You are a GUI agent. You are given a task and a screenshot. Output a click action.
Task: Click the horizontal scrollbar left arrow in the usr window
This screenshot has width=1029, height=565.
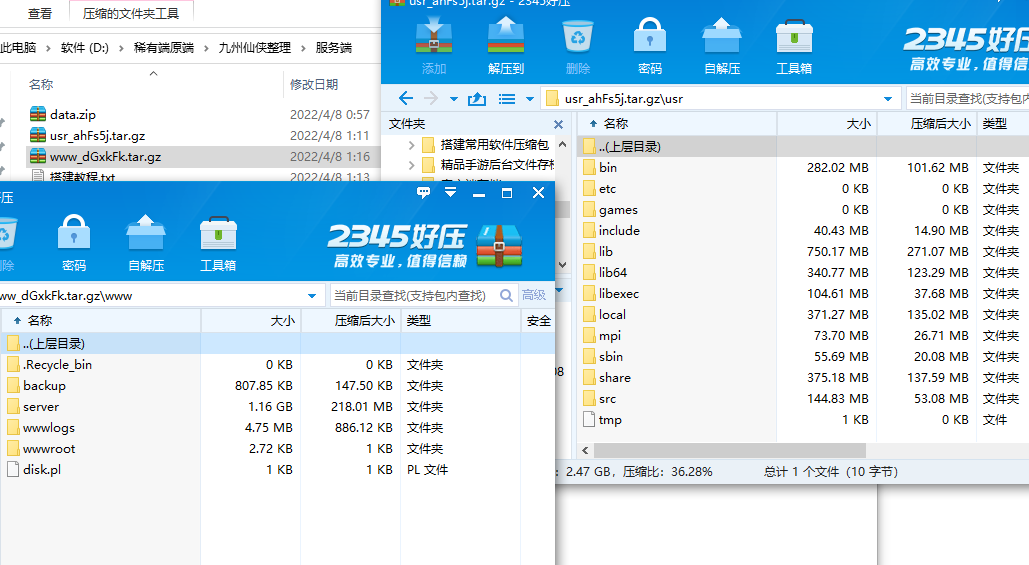point(585,451)
